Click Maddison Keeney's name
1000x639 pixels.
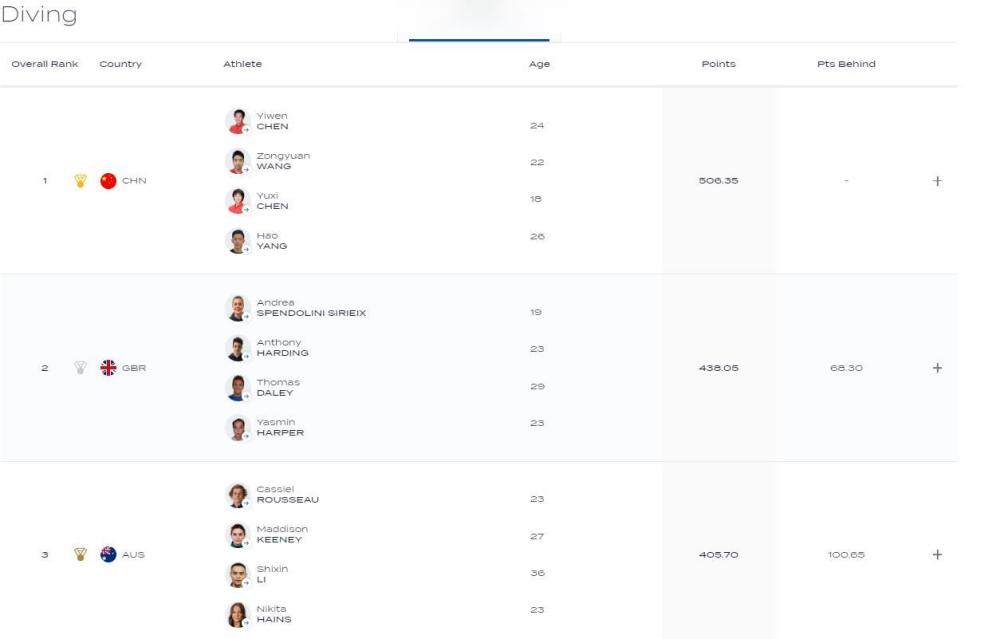pyautogui.click(x=283, y=535)
